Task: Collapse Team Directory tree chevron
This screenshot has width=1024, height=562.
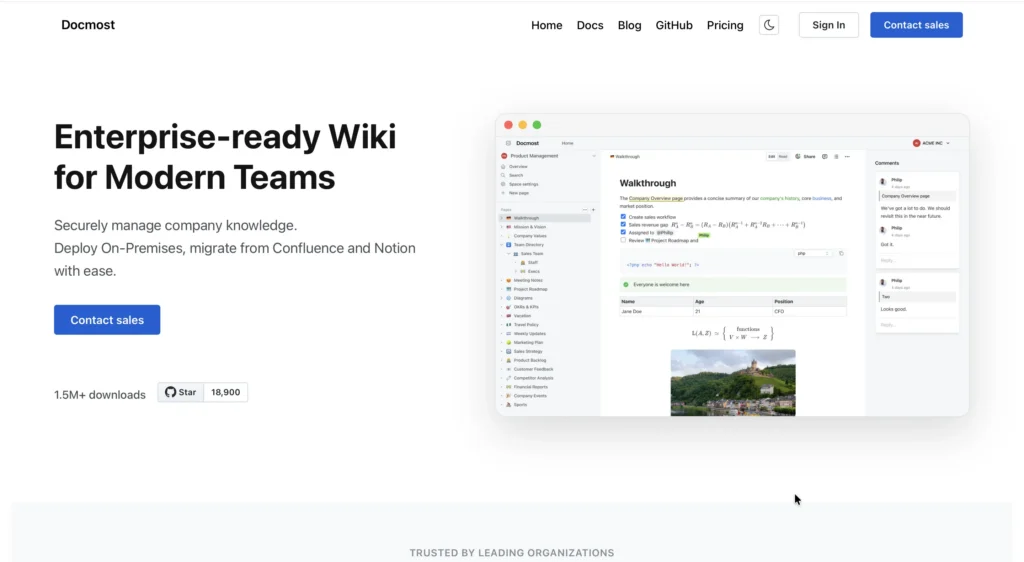Action: [x=502, y=245]
